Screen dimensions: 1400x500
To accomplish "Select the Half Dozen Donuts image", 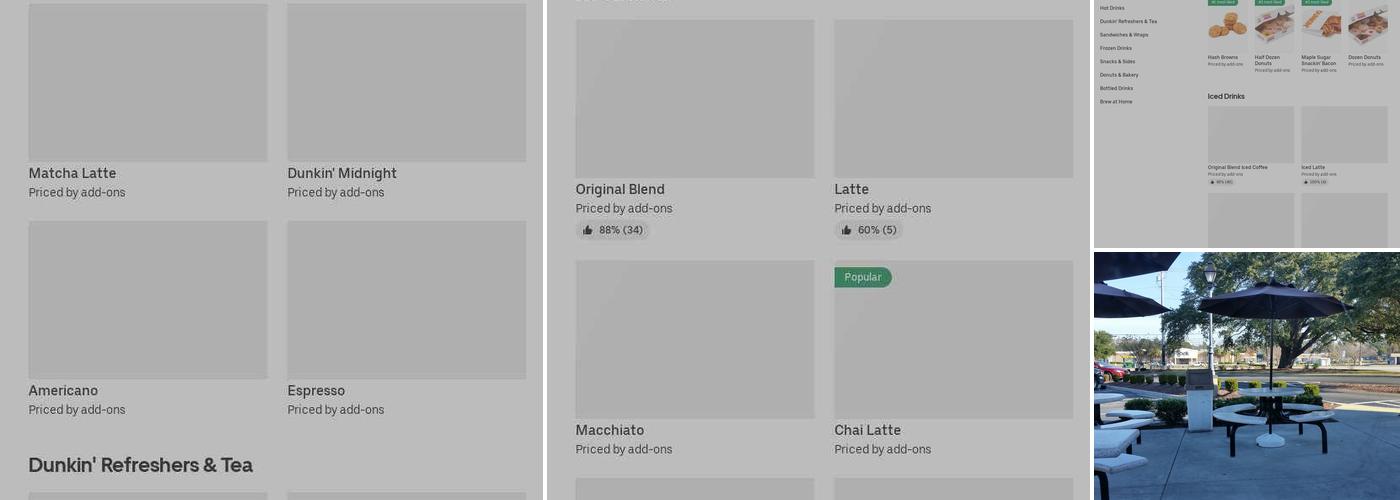I will point(1274,26).
